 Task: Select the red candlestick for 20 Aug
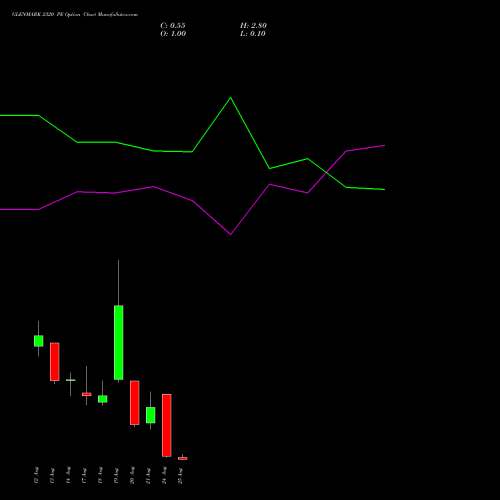pos(135,403)
